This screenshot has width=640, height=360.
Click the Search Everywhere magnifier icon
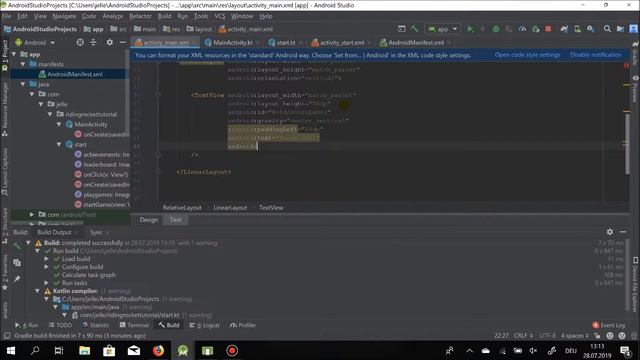[x=607, y=29]
